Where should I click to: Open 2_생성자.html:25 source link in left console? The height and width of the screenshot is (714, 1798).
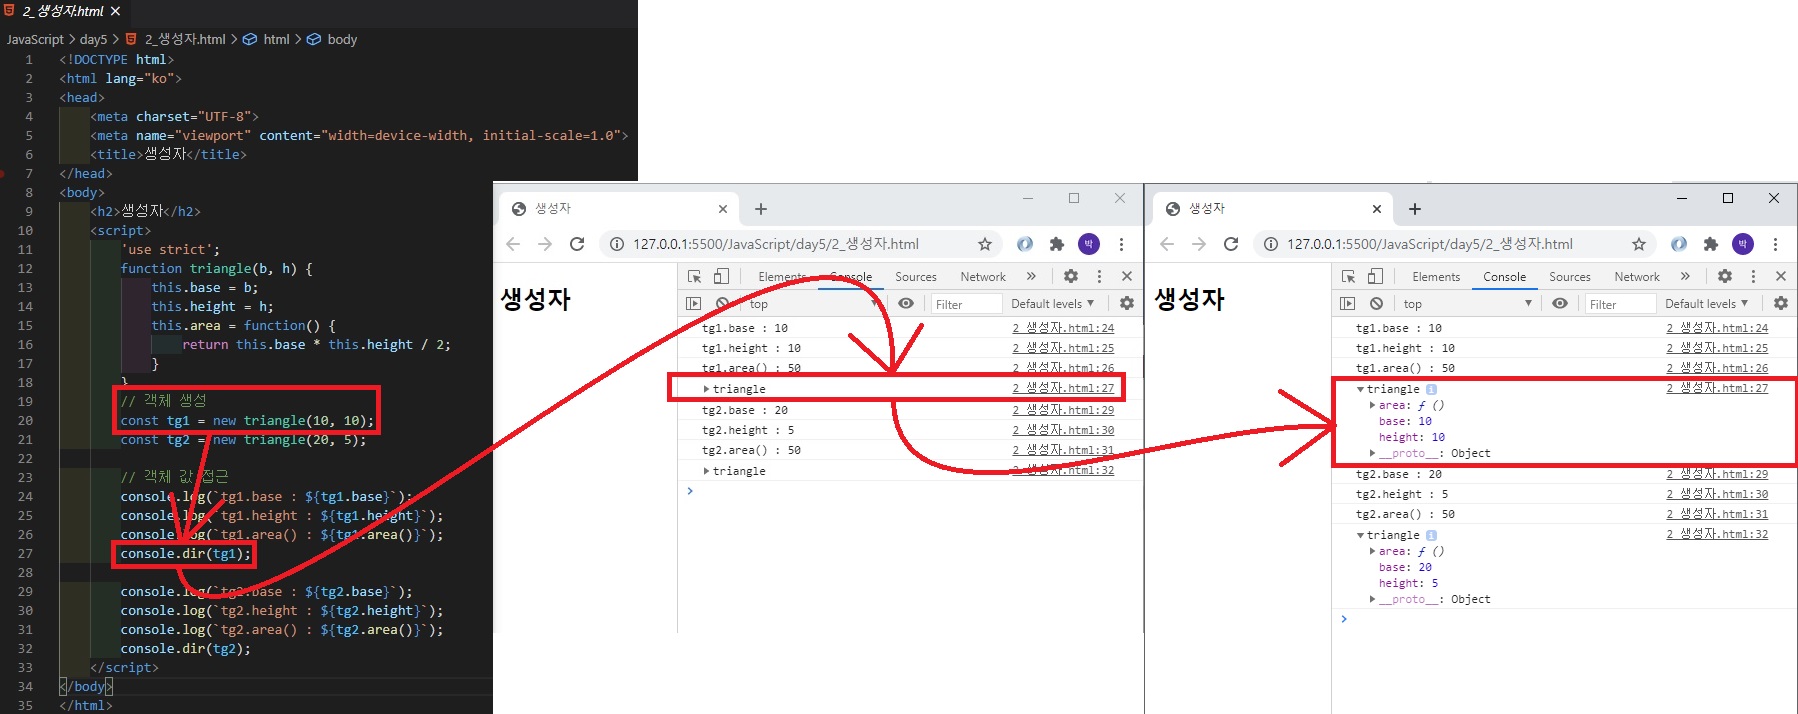(1062, 348)
